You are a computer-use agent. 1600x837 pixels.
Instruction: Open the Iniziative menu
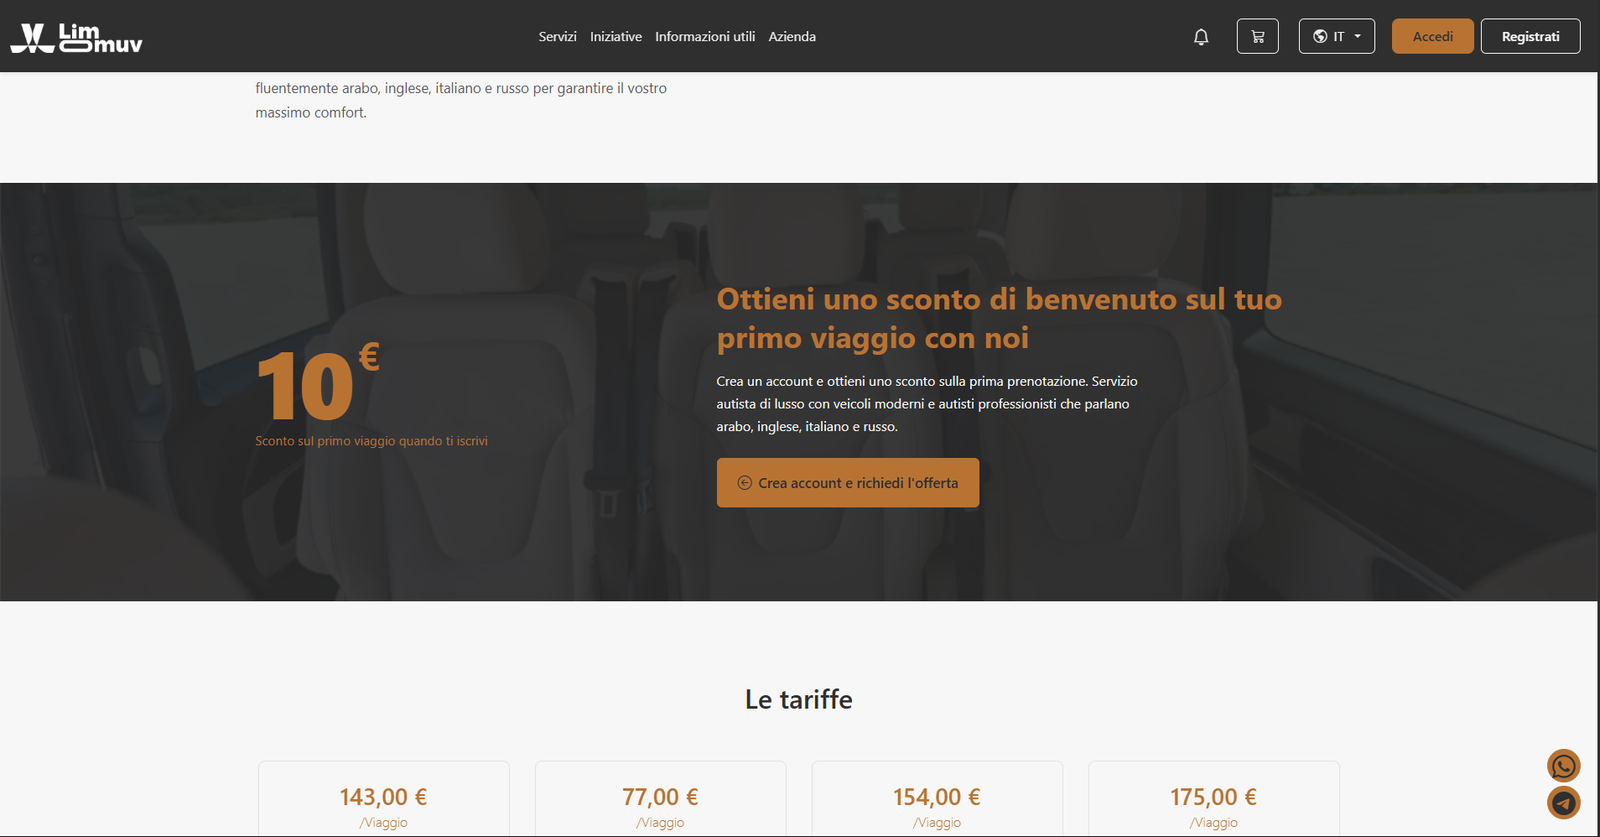tap(616, 37)
